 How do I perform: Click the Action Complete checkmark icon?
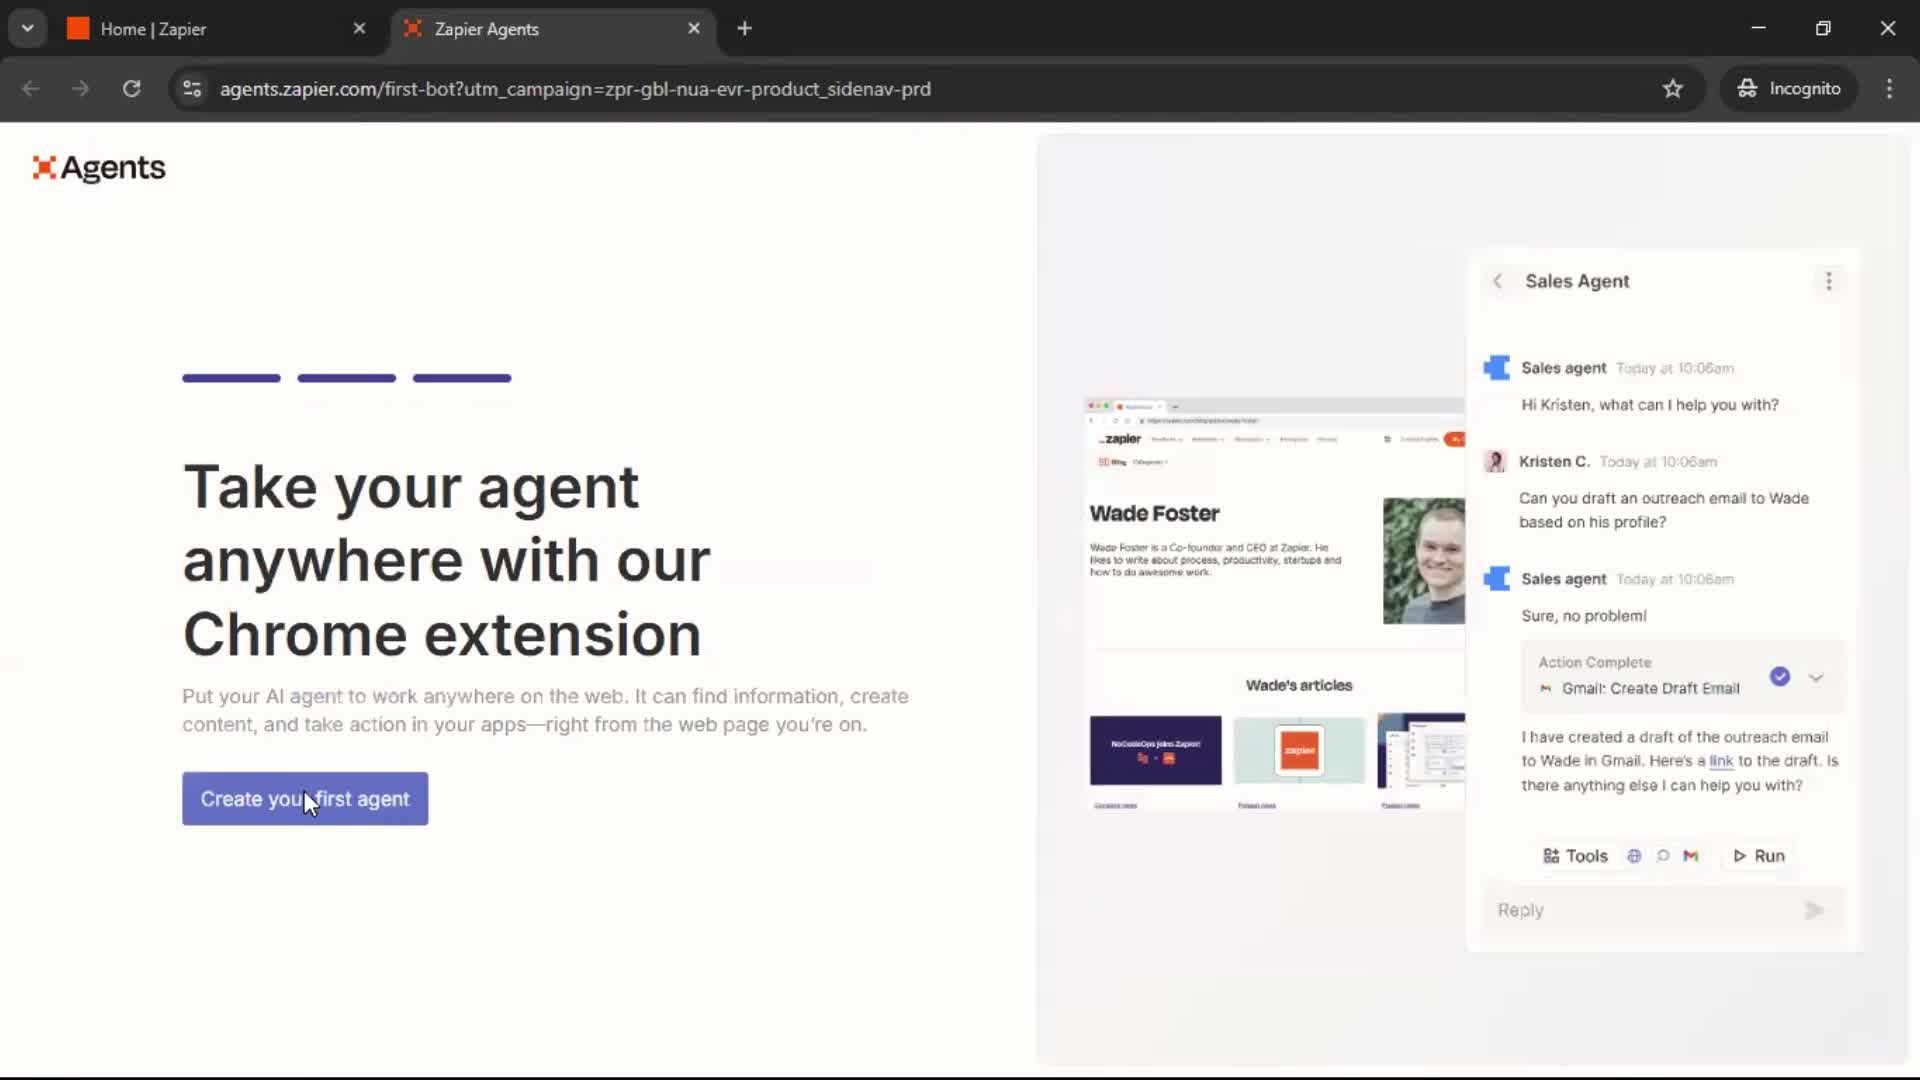click(1780, 676)
